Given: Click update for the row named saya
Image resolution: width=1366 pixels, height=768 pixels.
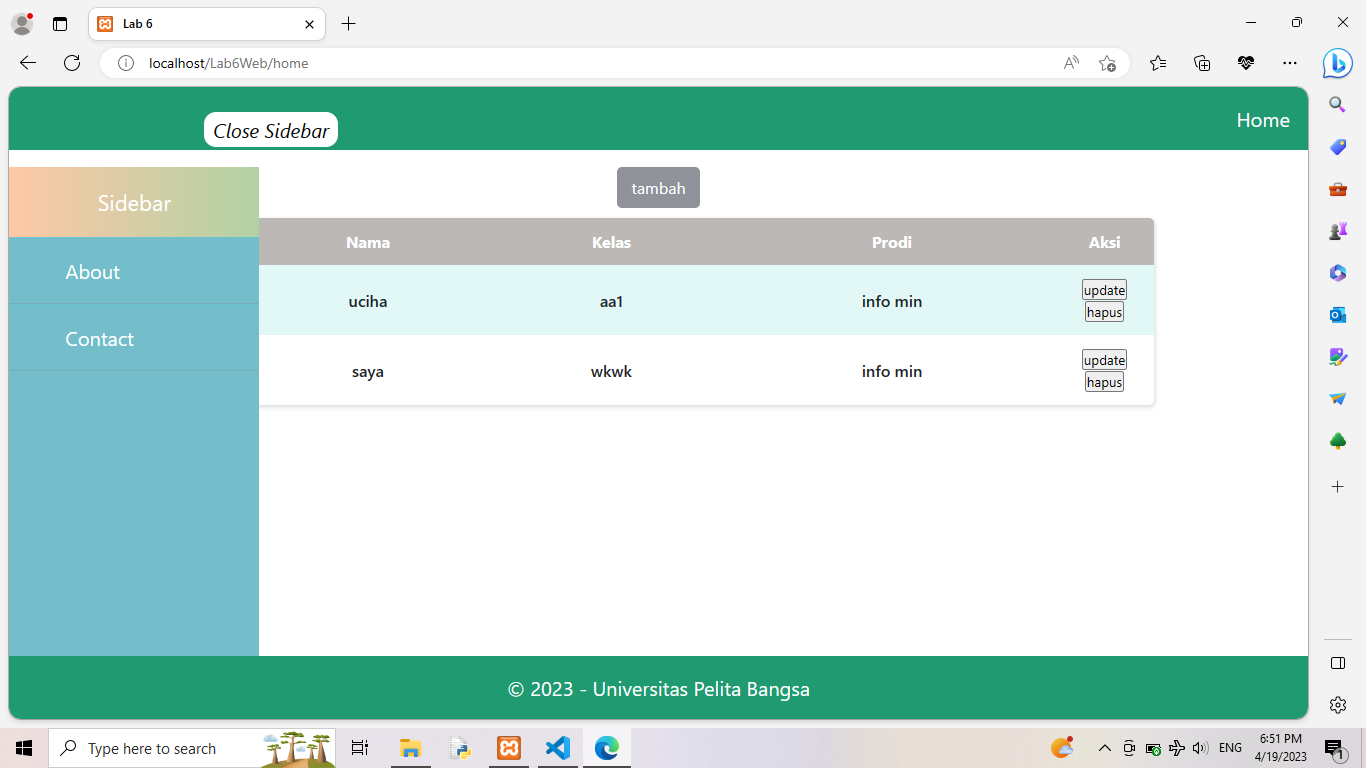Looking at the screenshot, I should click(x=1103, y=359).
